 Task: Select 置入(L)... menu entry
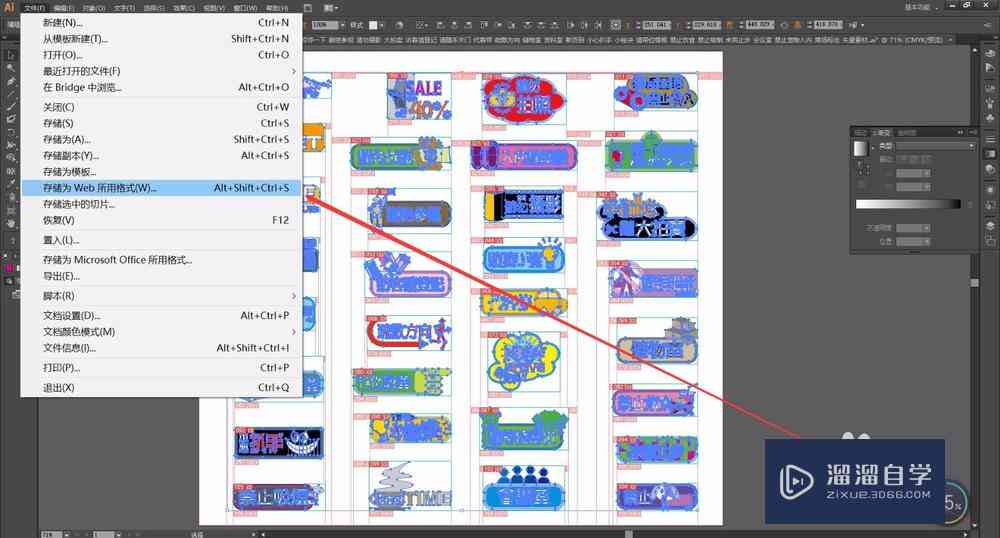point(161,240)
